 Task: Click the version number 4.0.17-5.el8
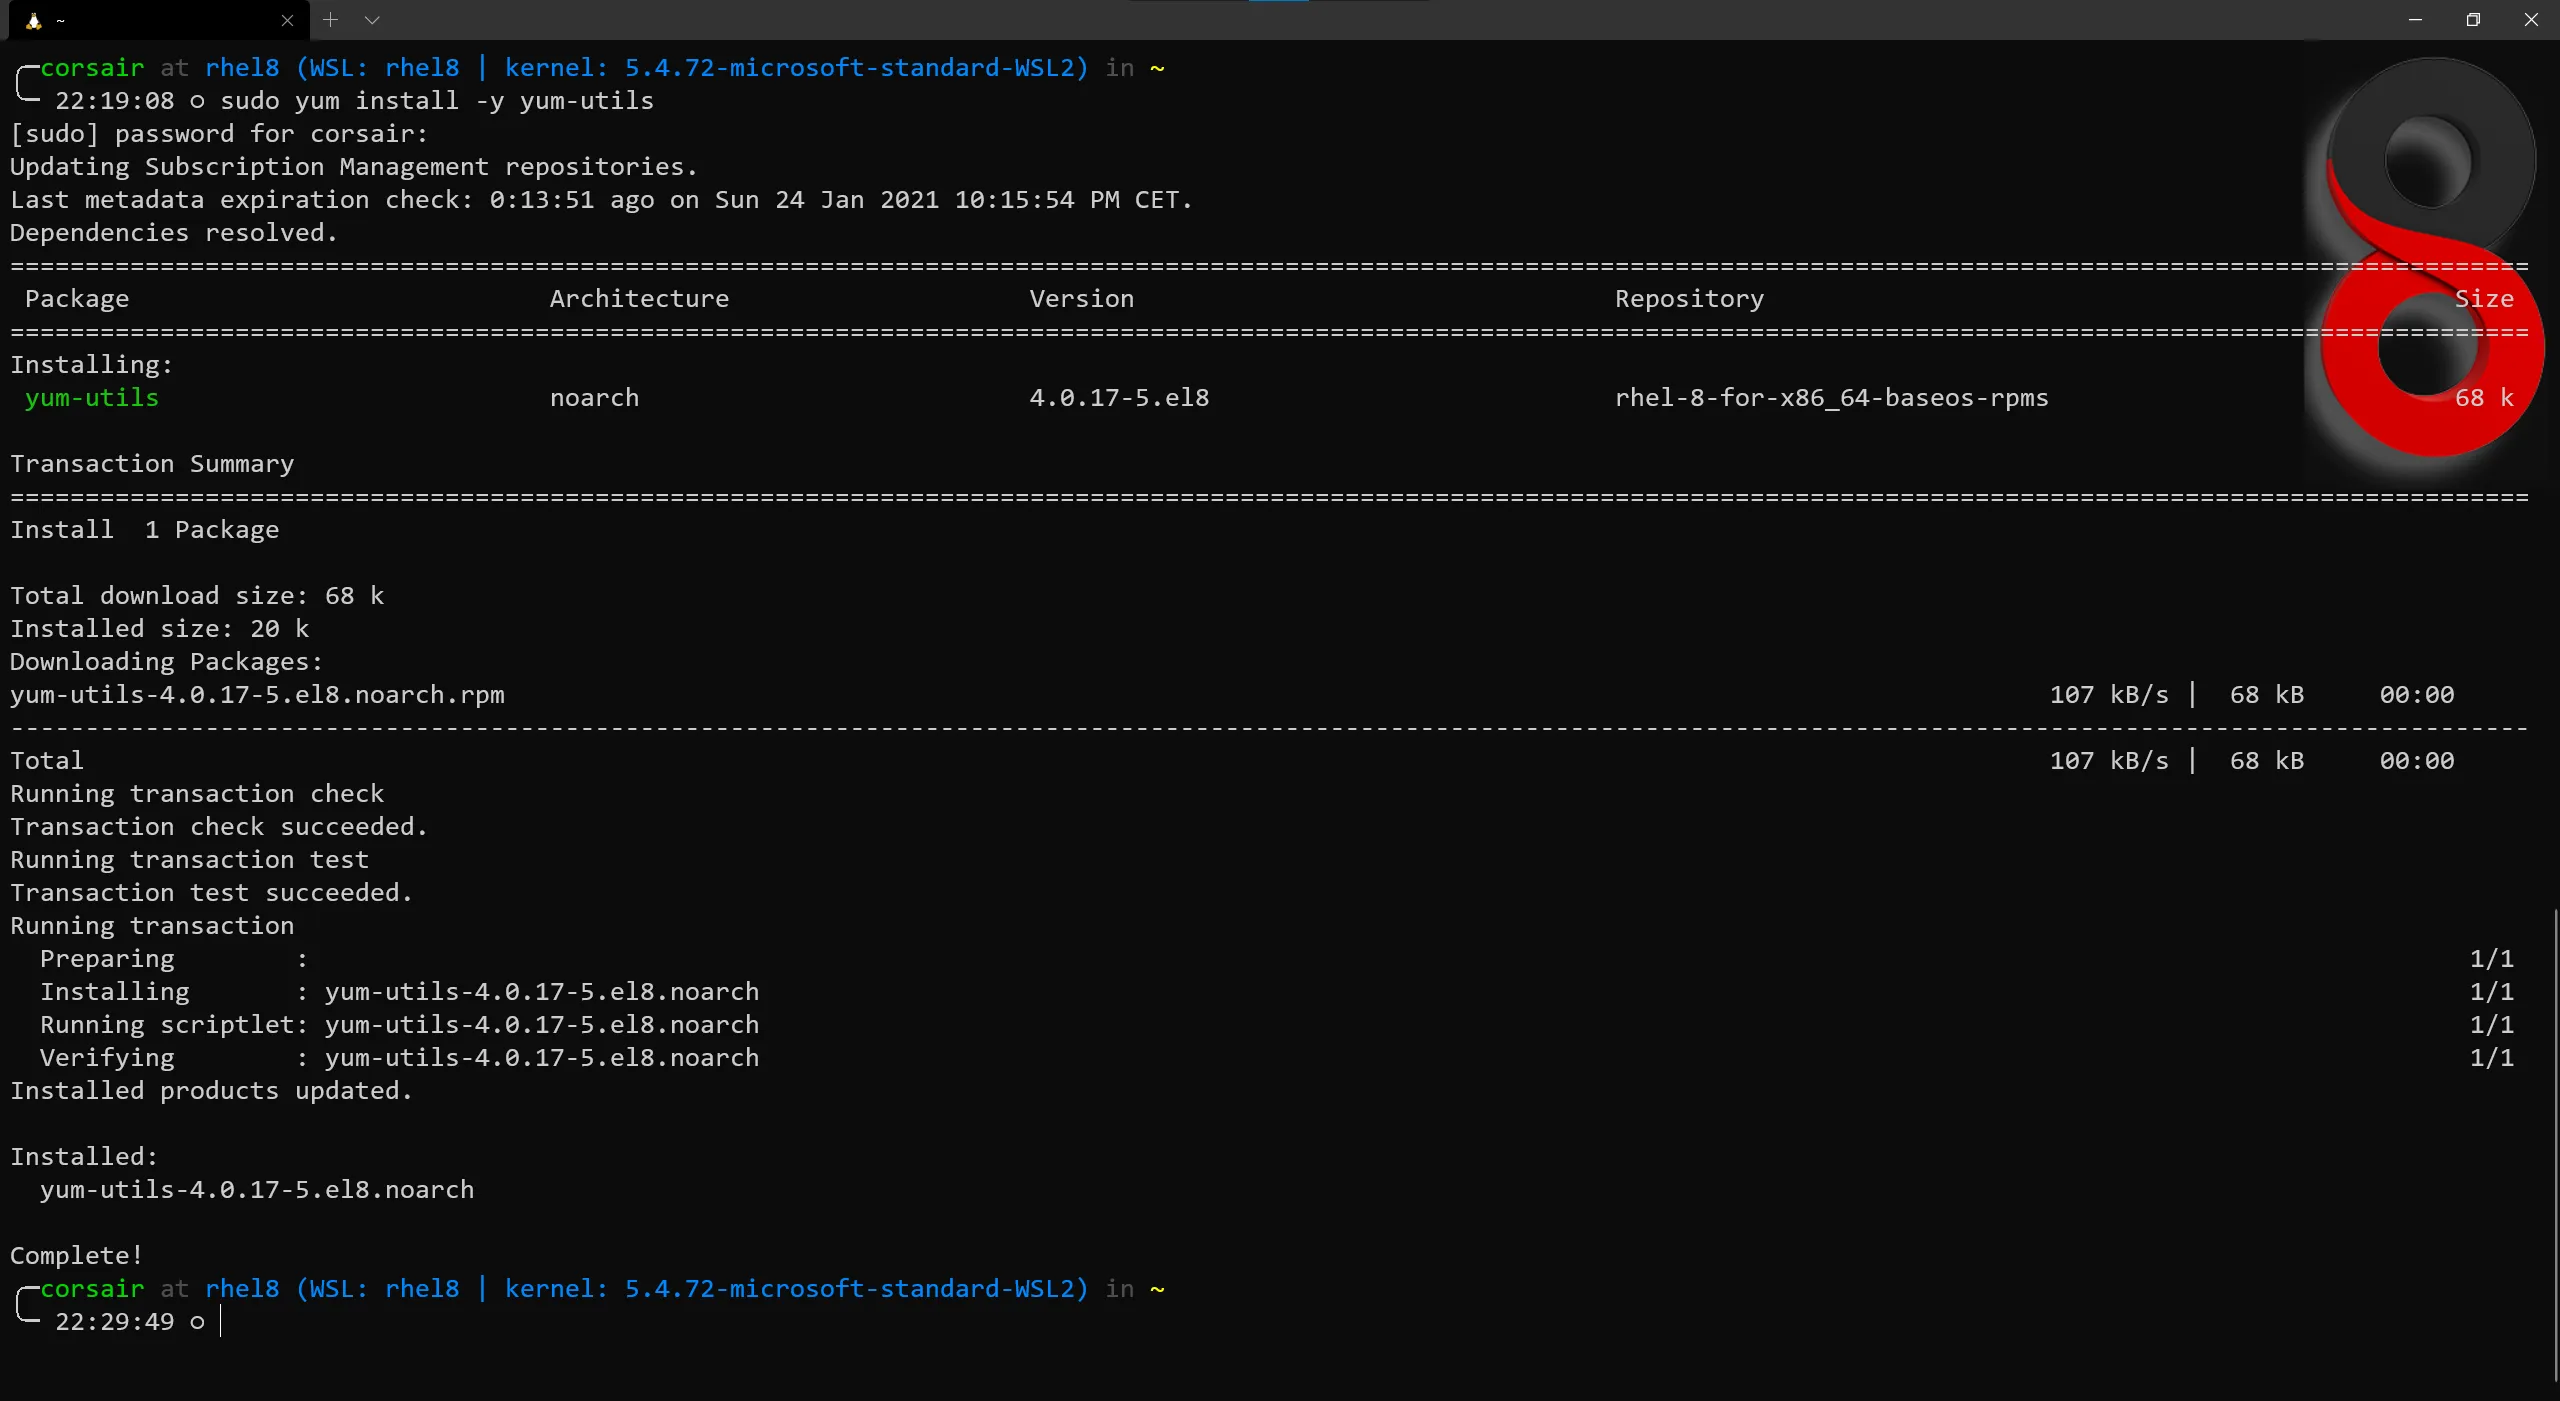pyautogui.click(x=1119, y=398)
